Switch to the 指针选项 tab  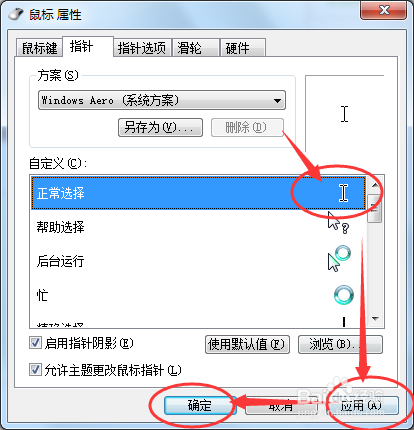(x=142, y=48)
